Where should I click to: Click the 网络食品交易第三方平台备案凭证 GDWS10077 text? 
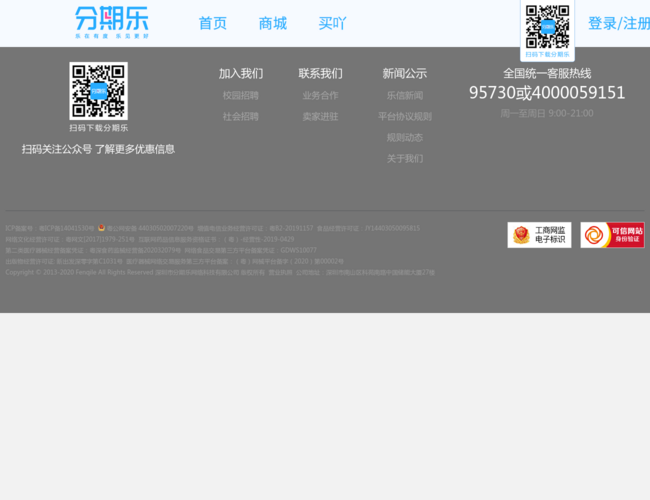250,250
